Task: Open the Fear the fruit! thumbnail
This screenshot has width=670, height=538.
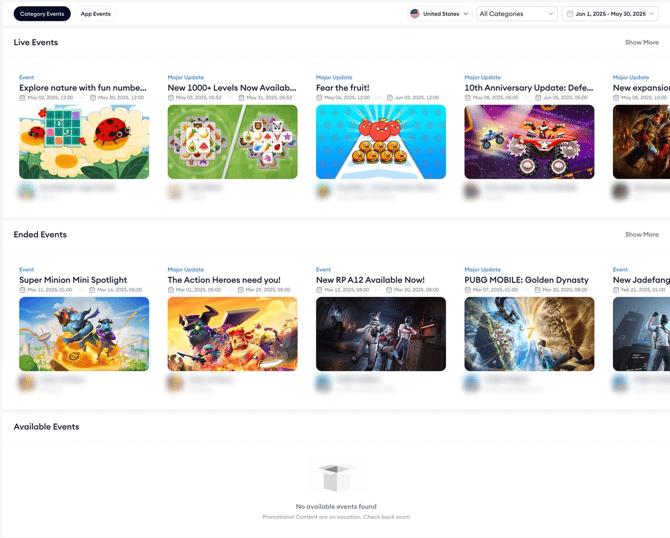Action: [x=381, y=142]
